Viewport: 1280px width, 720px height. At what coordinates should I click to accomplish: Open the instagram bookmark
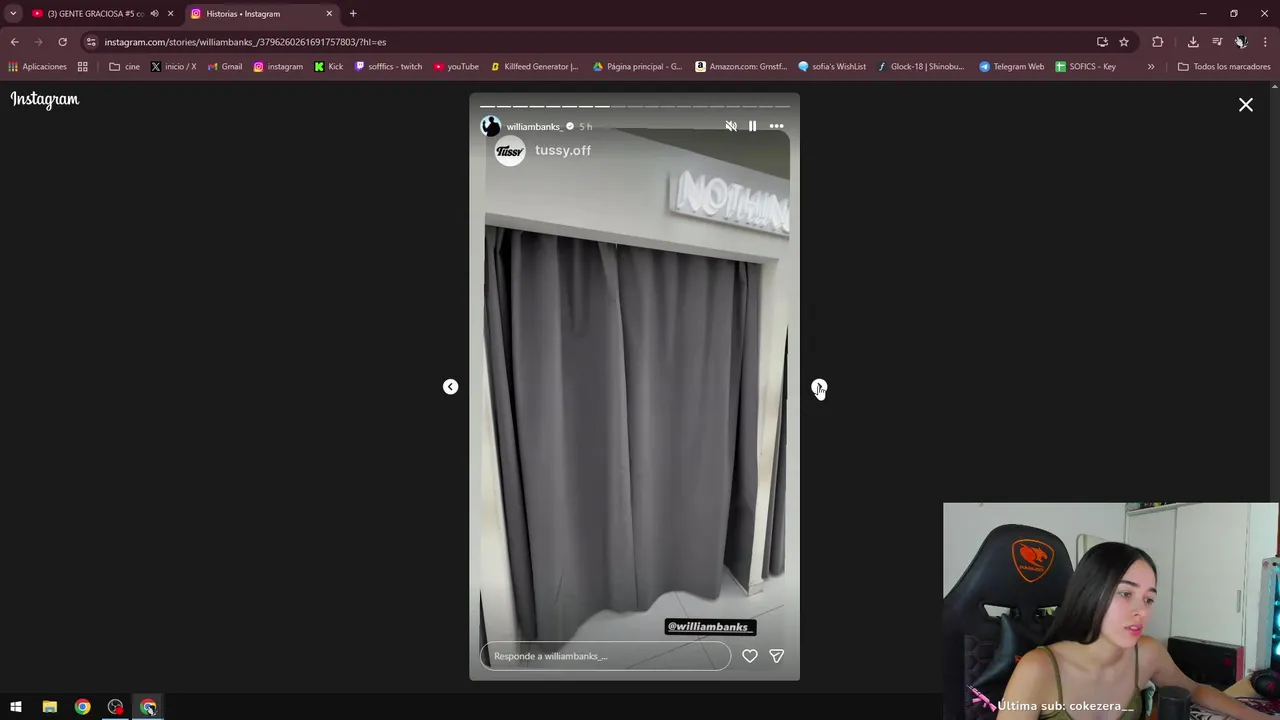[278, 67]
